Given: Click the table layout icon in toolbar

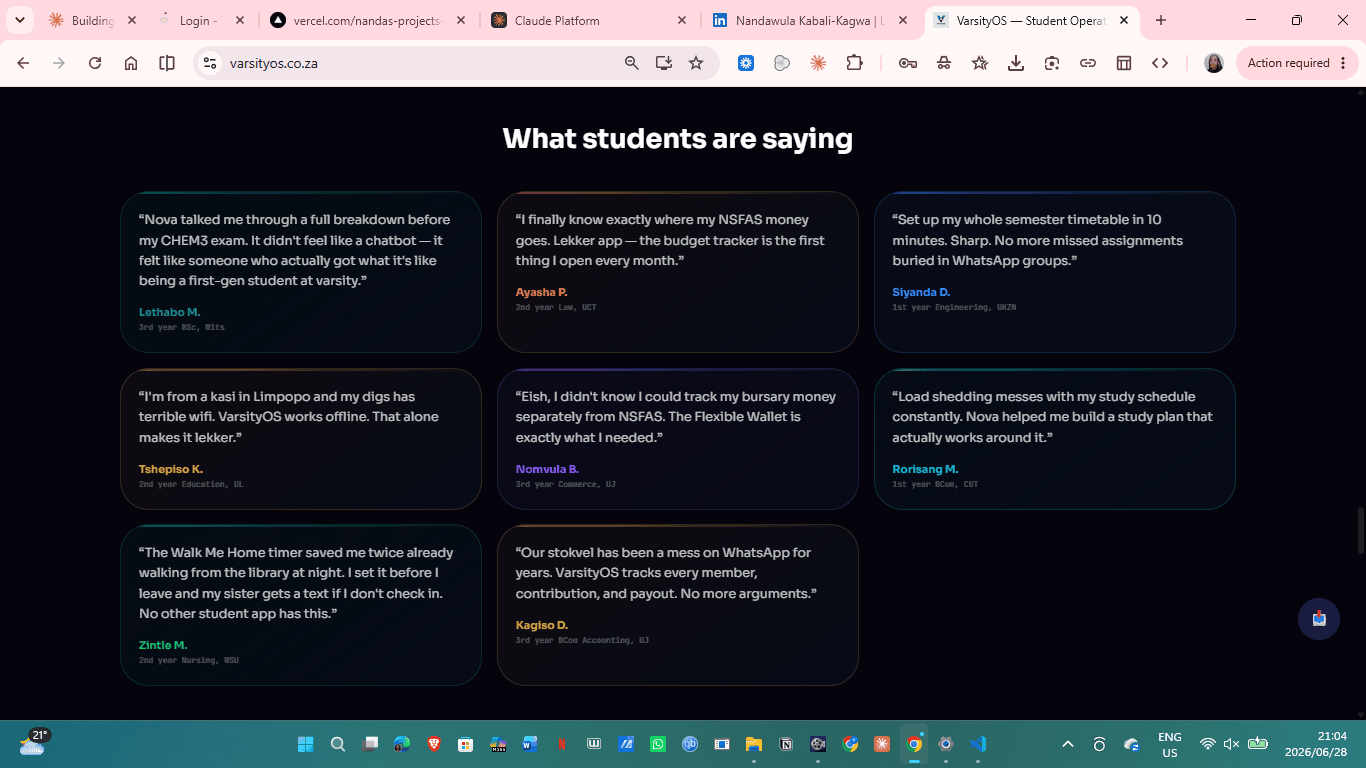Looking at the screenshot, I should [1124, 63].
